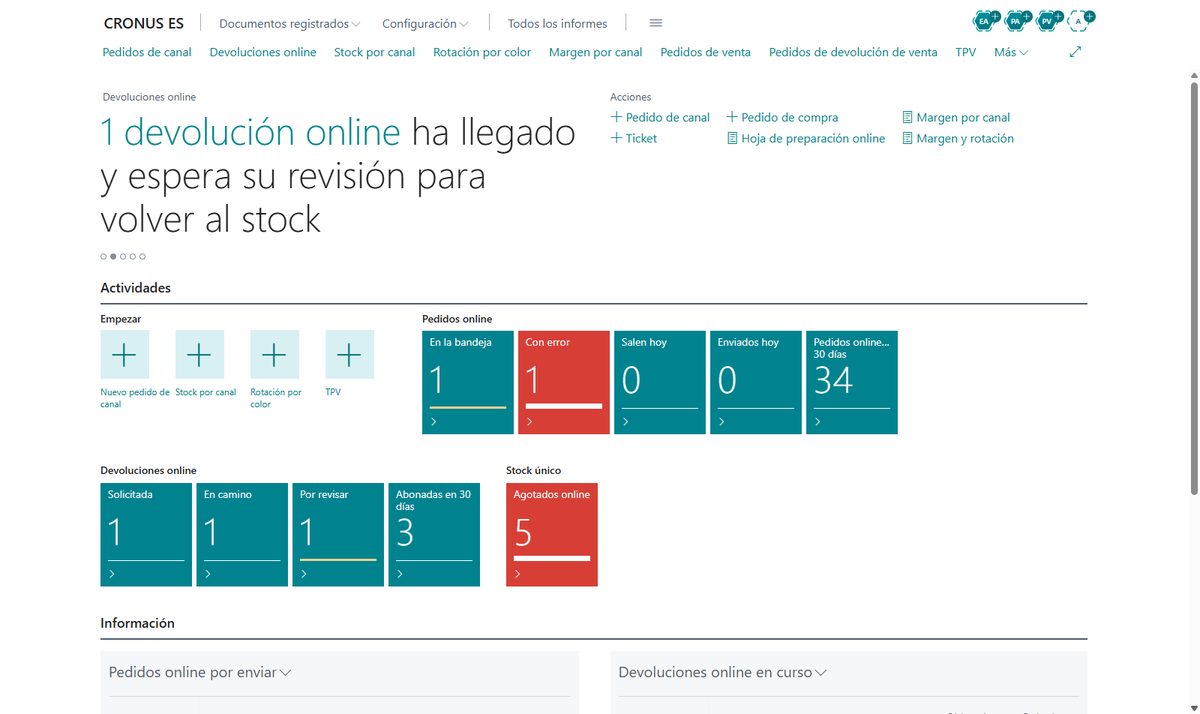Open the Solicitada returns tile
Image resolution: width=1200 pixels, height=714 pixels.
[x=146, y=534]
